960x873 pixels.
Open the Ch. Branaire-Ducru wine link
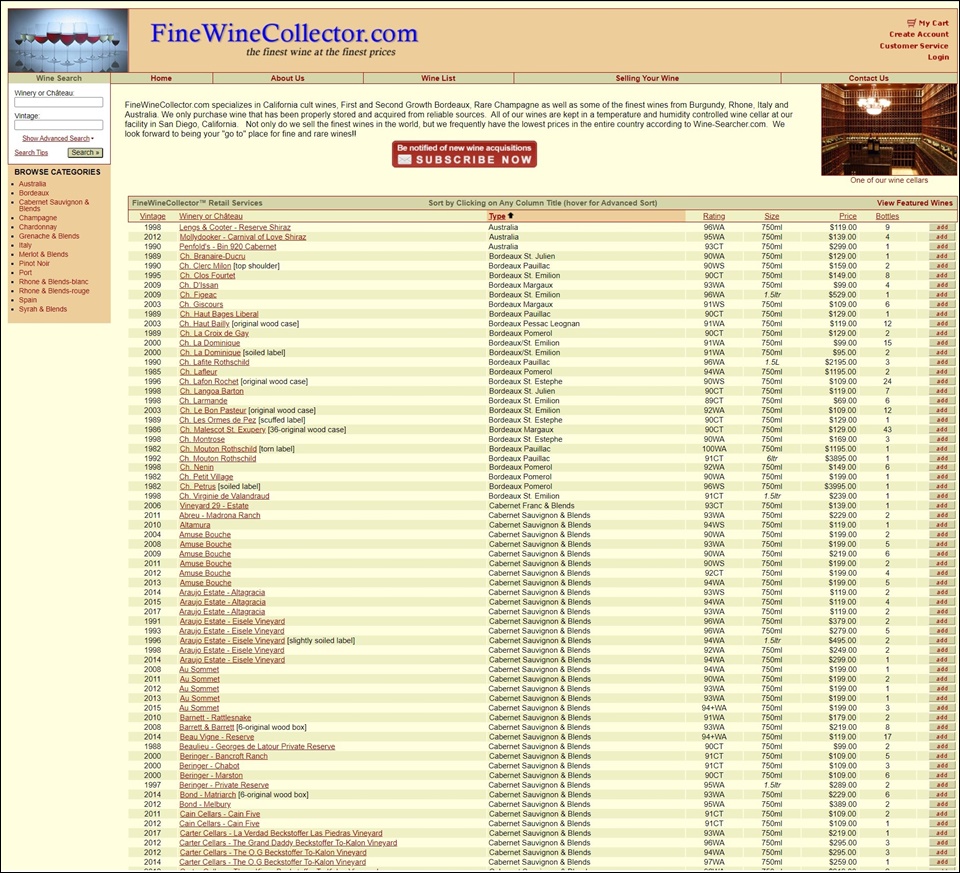(x=212, y=257)
